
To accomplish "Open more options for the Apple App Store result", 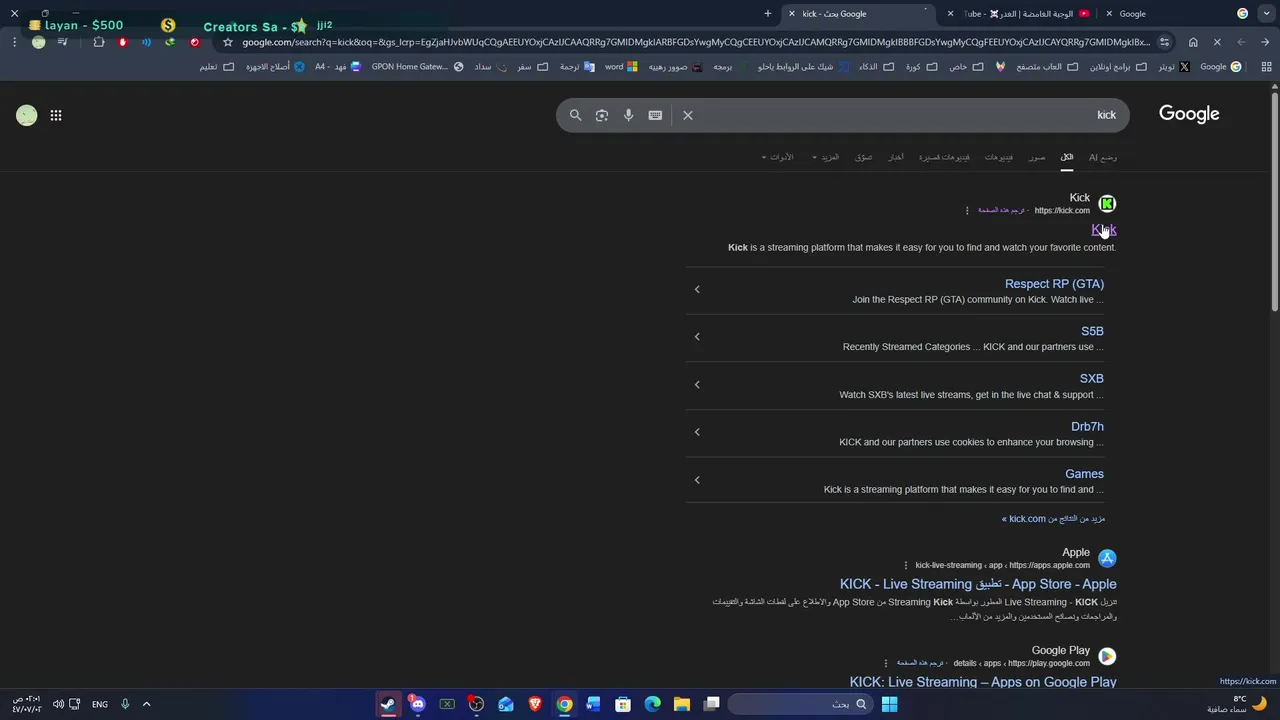I will 906,566.
